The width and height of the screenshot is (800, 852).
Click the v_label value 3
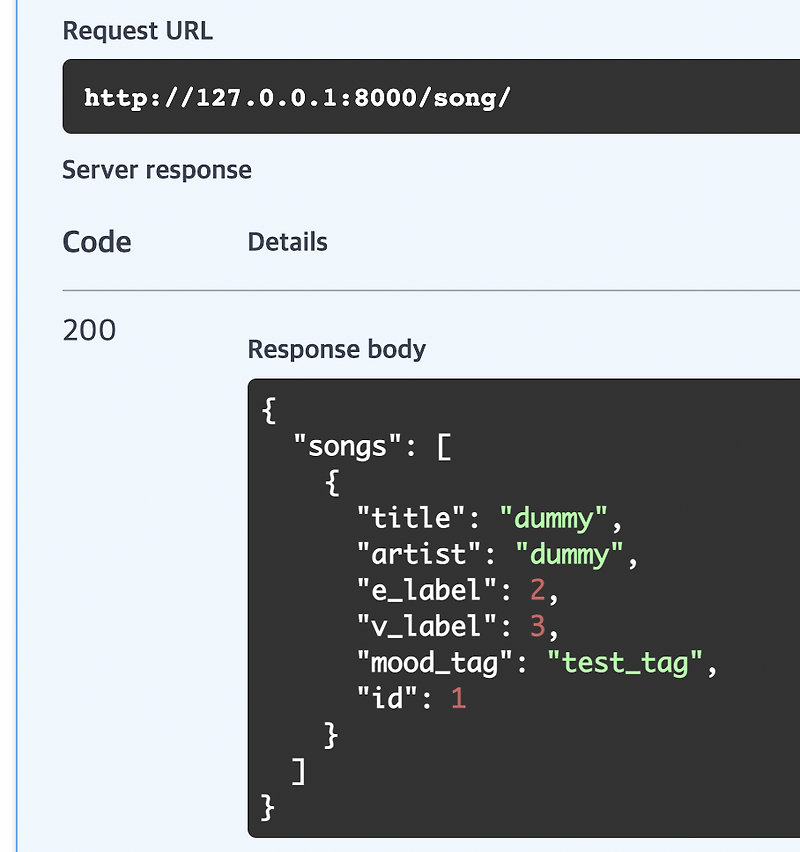(x=537, y=626)
